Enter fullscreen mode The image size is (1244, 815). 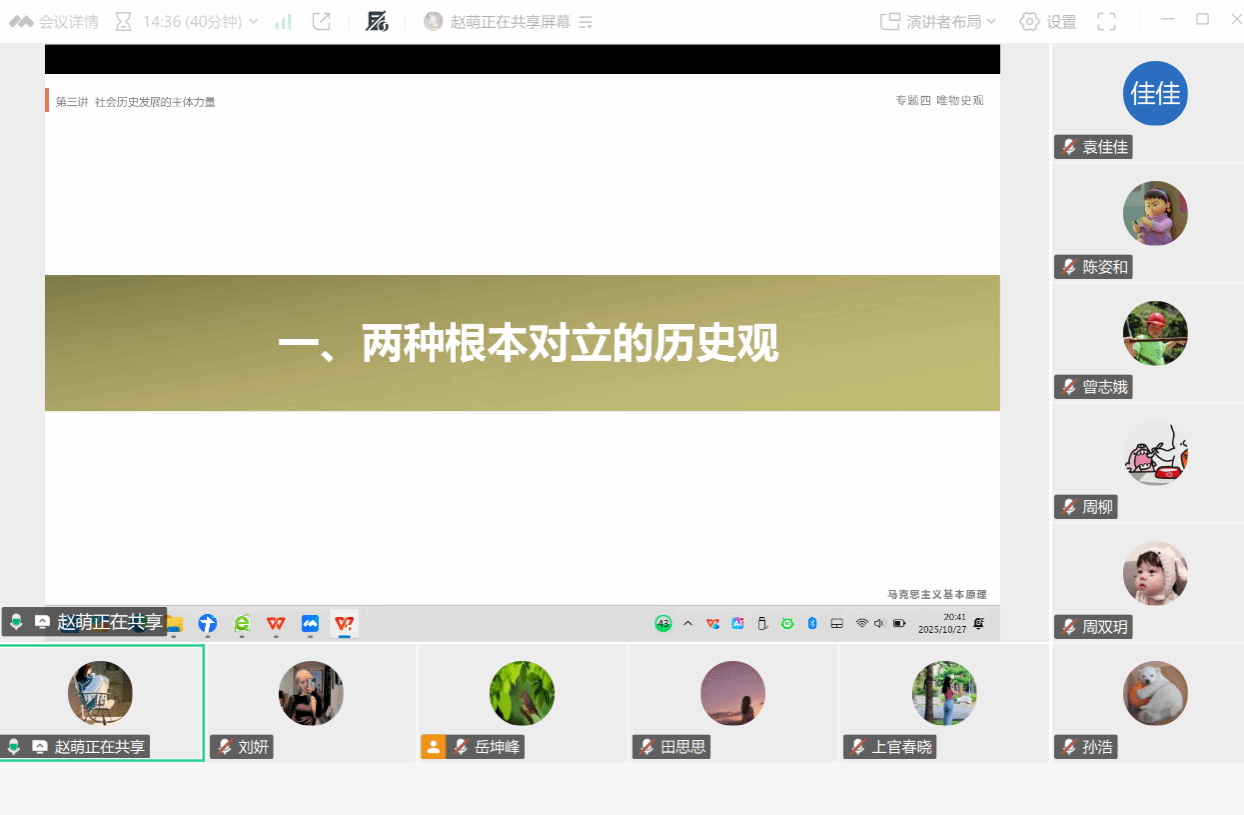pyautogui.click(x=1106, y=21)
